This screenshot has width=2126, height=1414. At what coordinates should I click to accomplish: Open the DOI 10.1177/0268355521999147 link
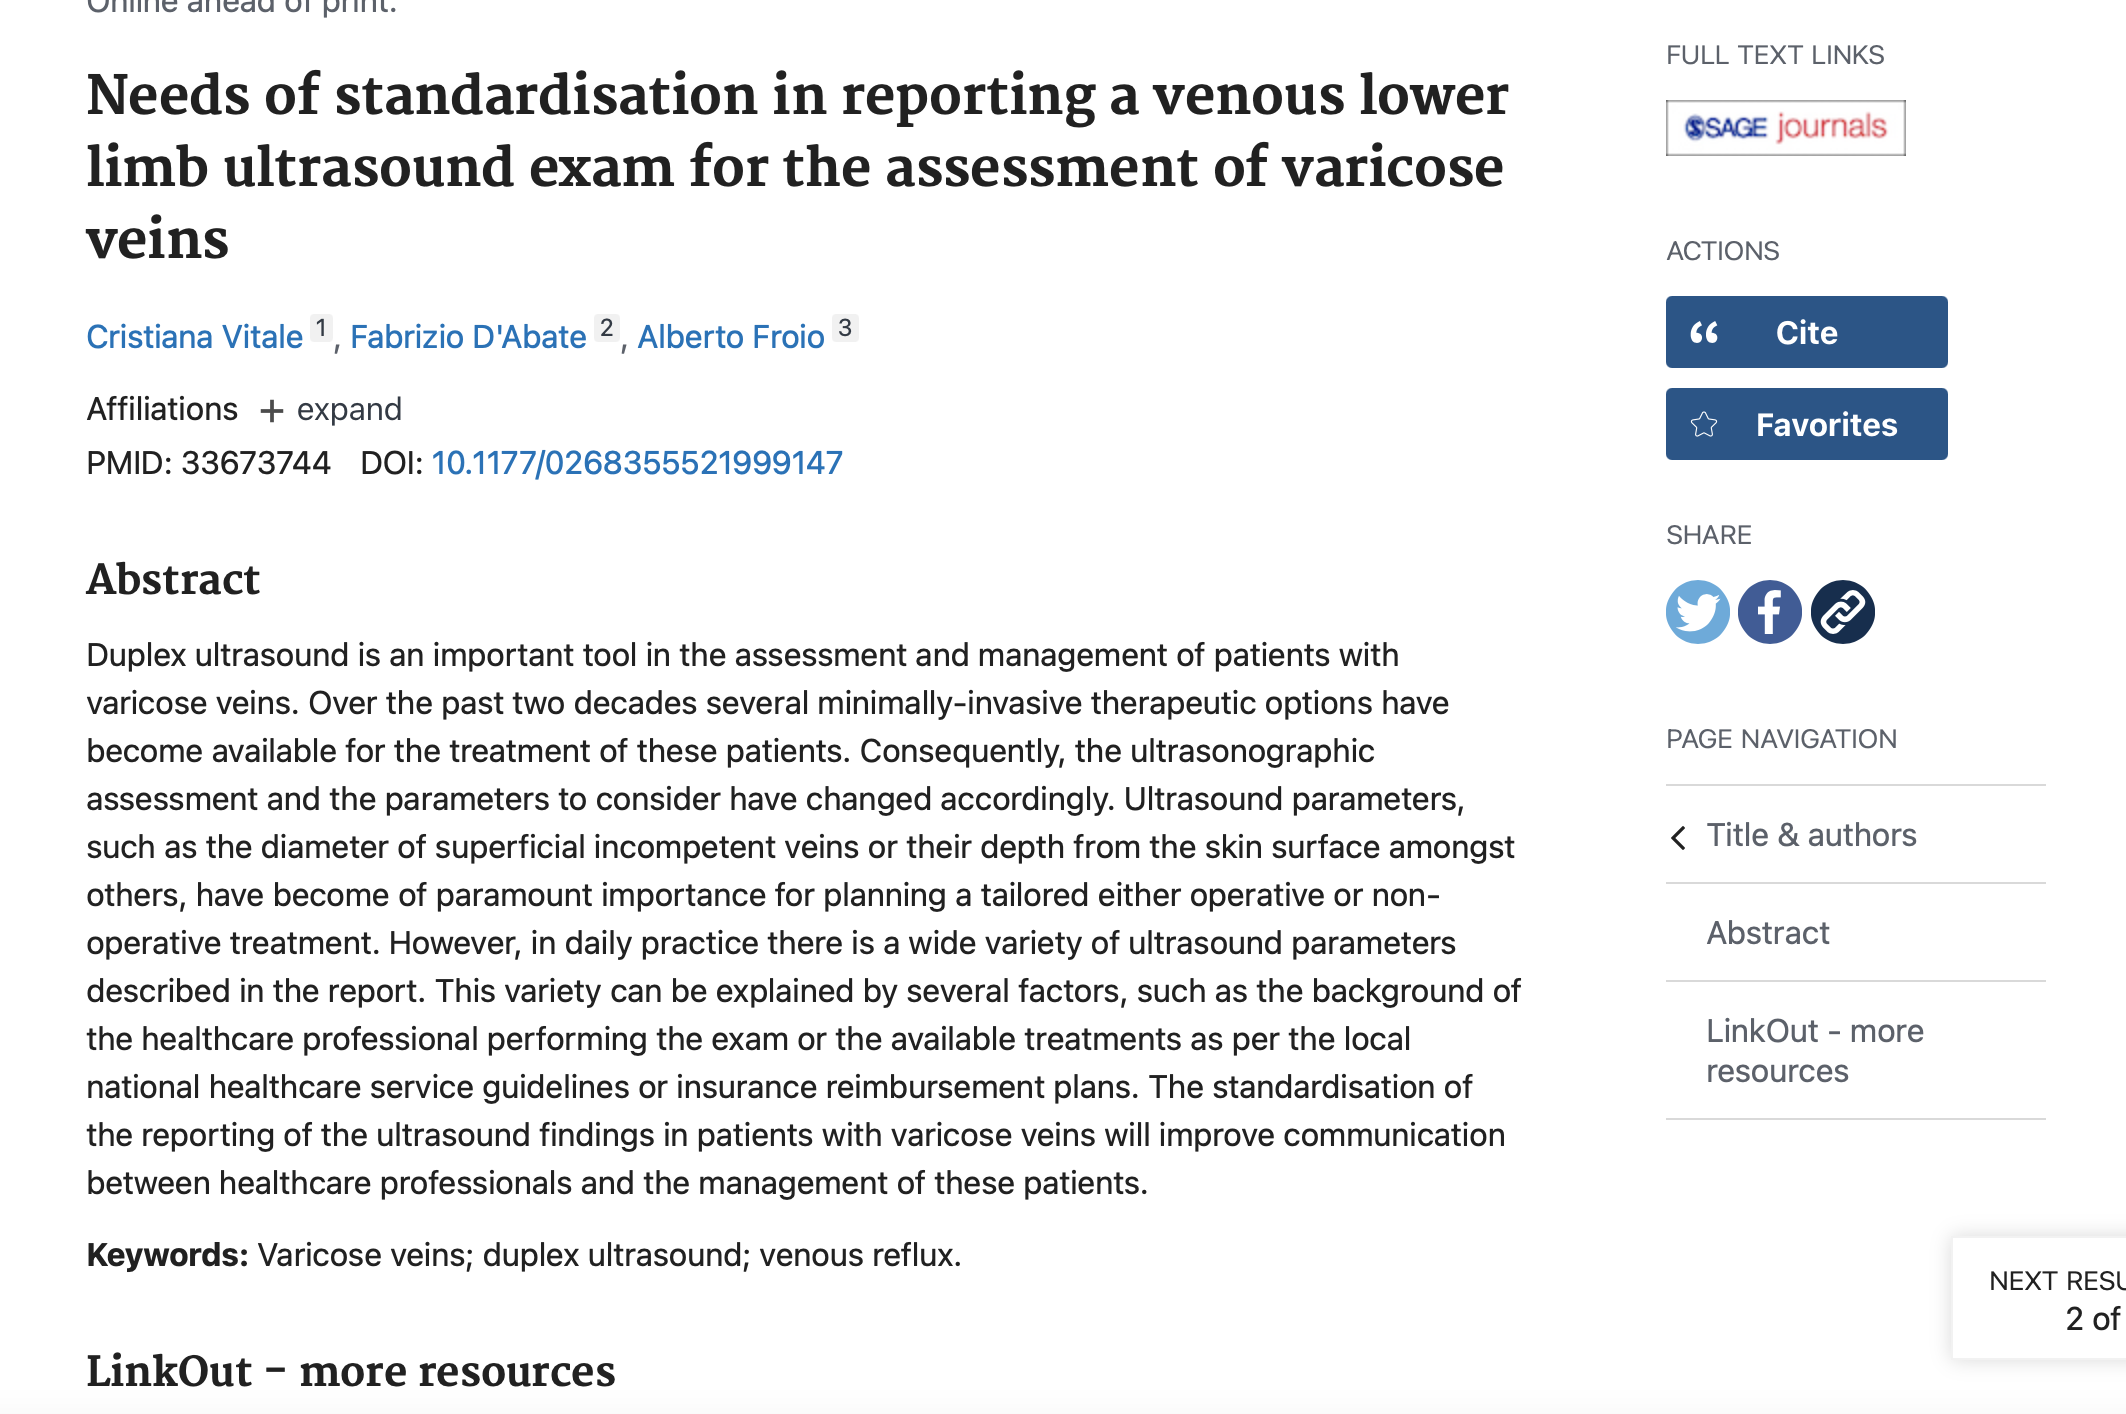637,463
